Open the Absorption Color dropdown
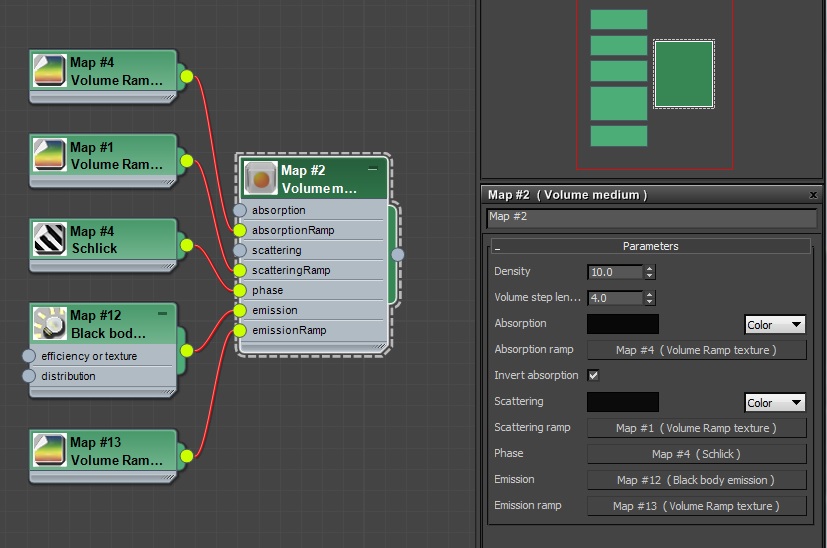Image resolution: width=827 pixels, height=548 pixels. click(775, 325)
